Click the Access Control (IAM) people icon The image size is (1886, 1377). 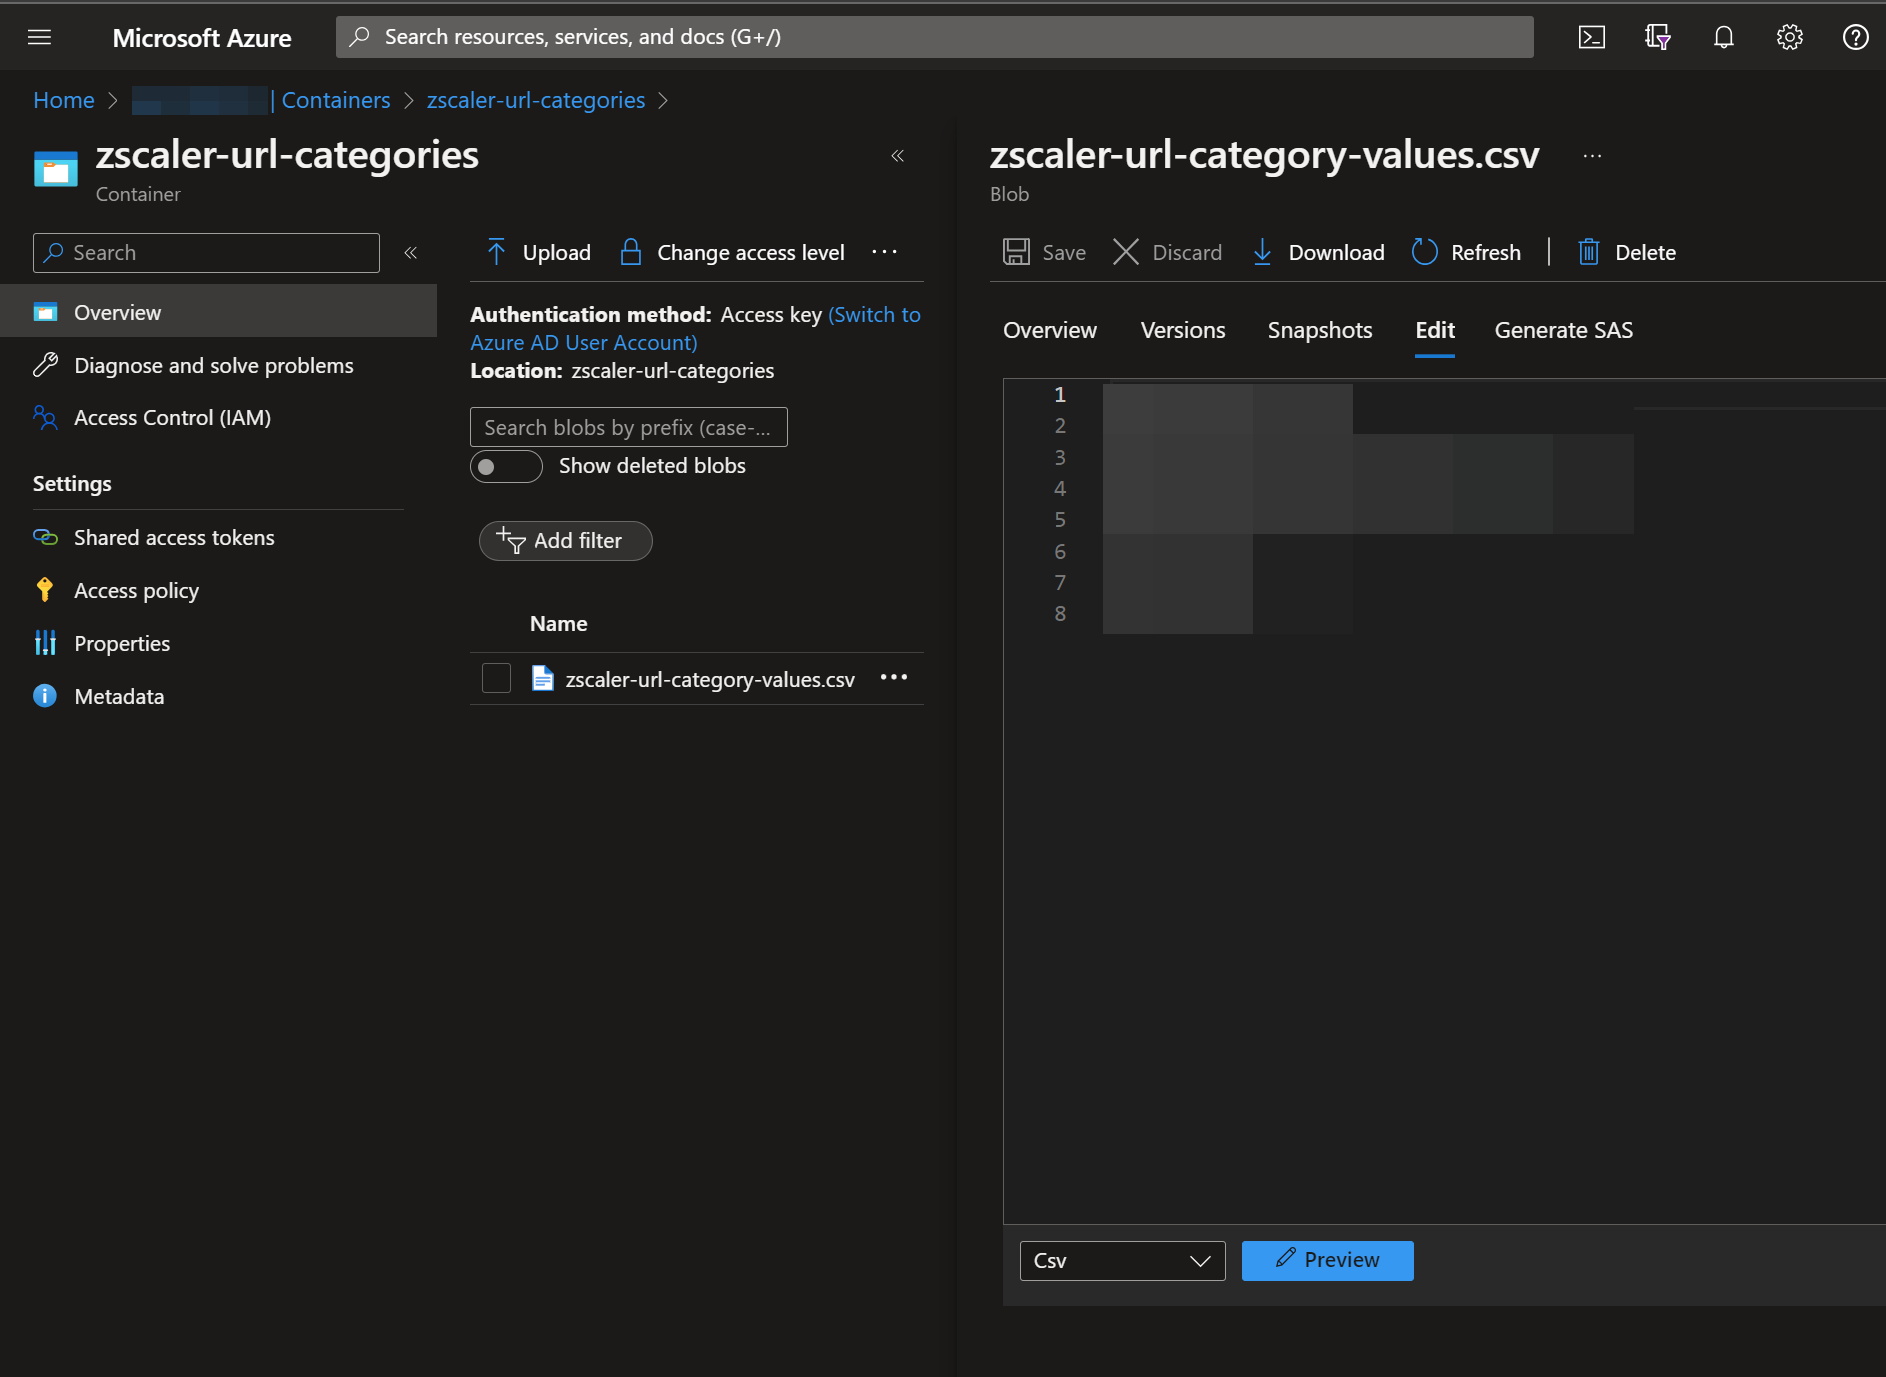(45, 417)
